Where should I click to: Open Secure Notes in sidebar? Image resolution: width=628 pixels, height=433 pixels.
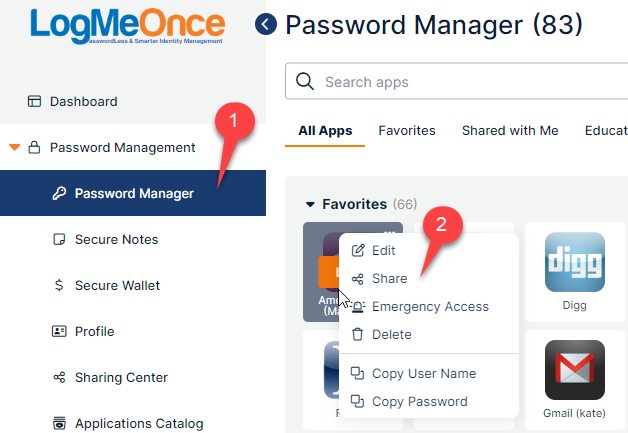(x=116, y=240)
